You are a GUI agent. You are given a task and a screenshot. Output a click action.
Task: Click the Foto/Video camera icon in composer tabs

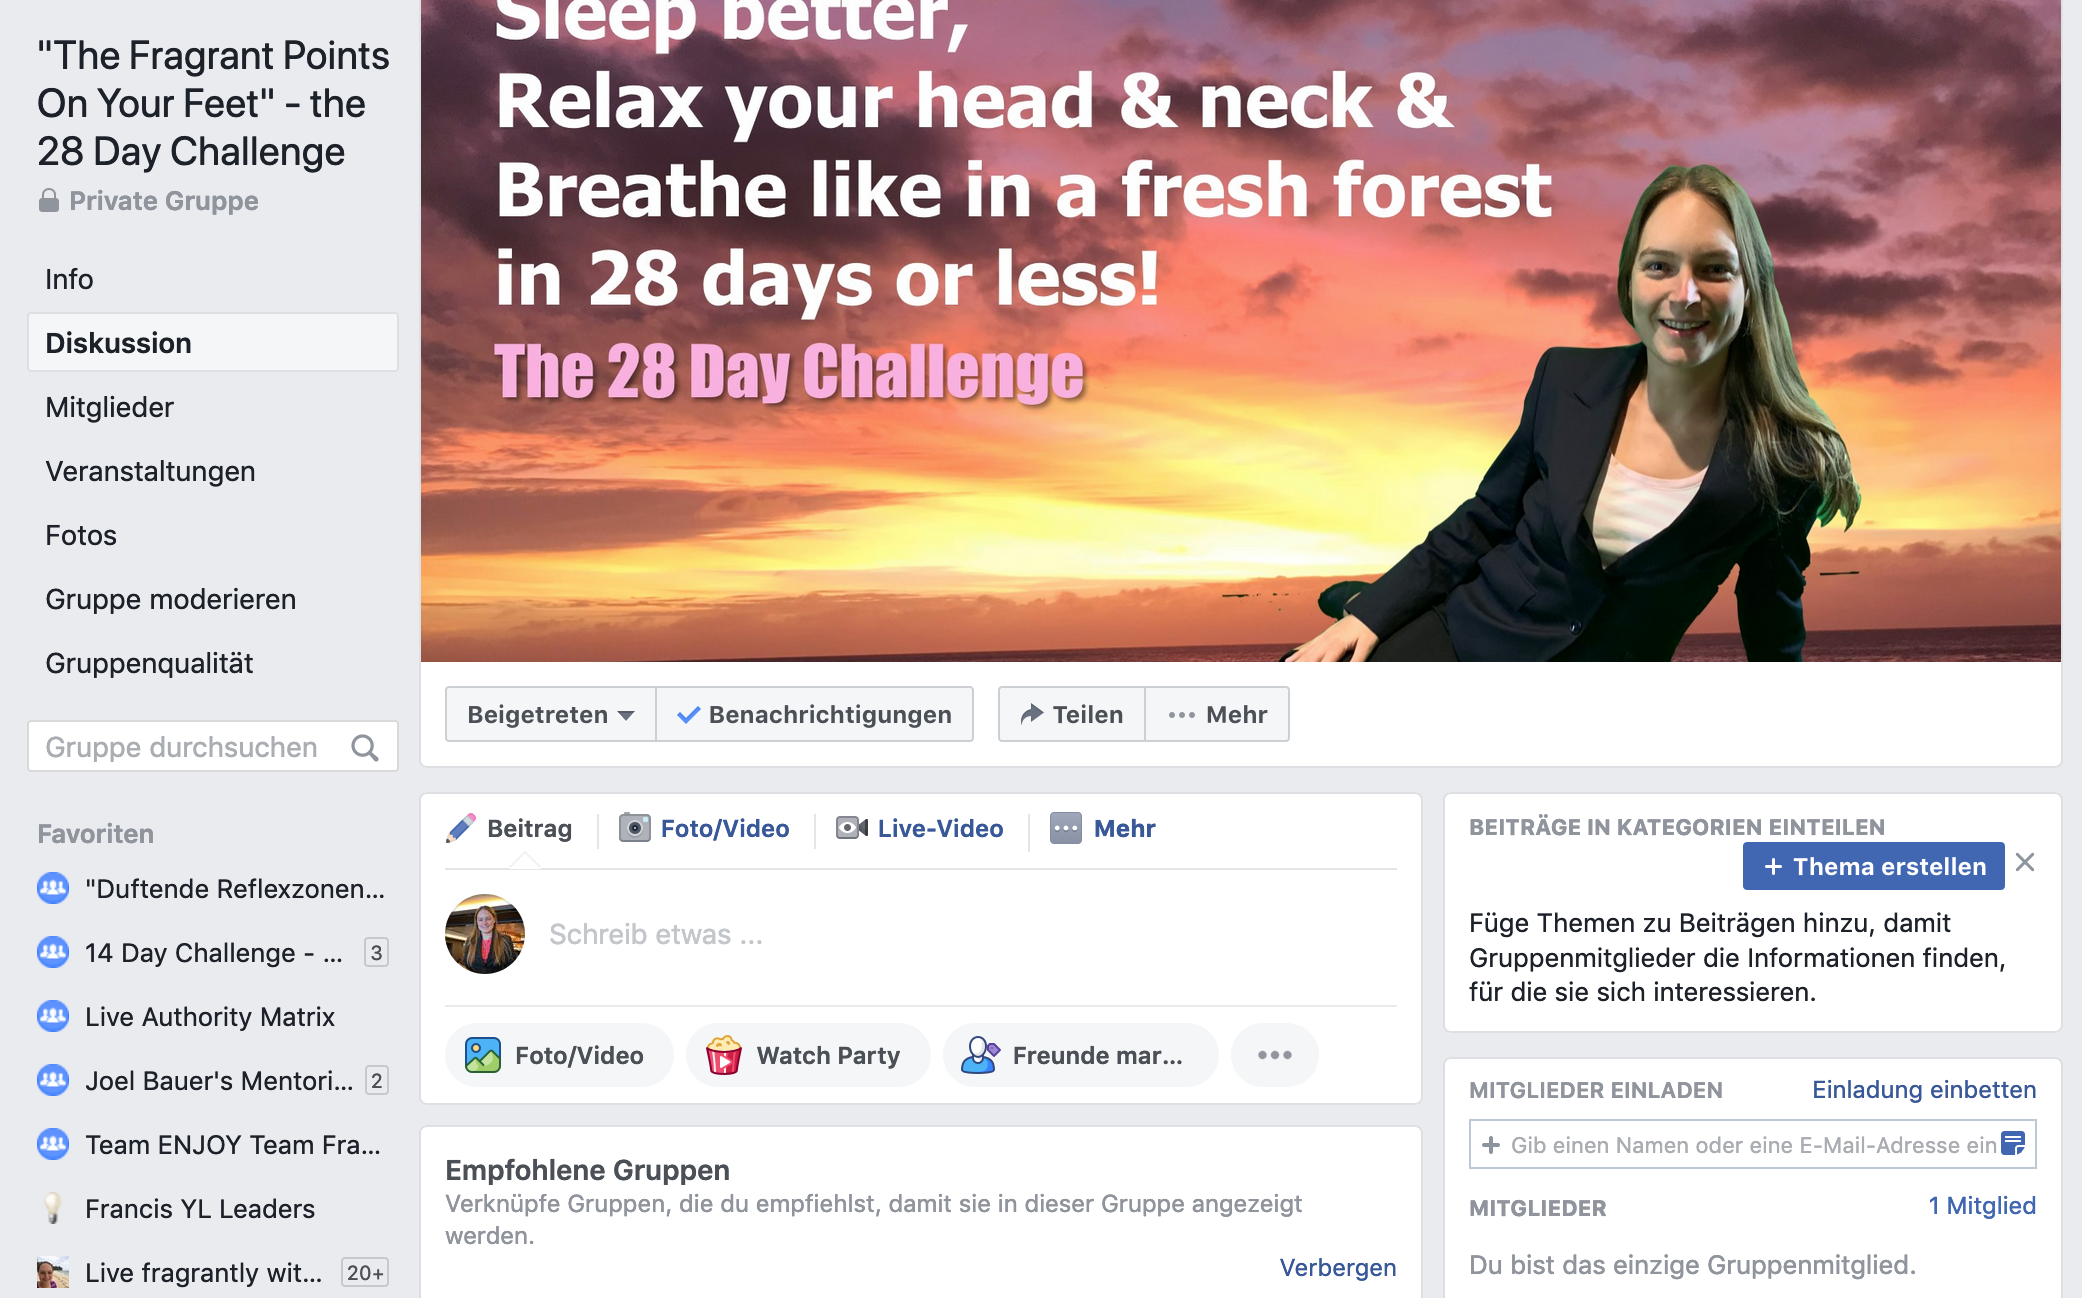[x=634, y=828]
